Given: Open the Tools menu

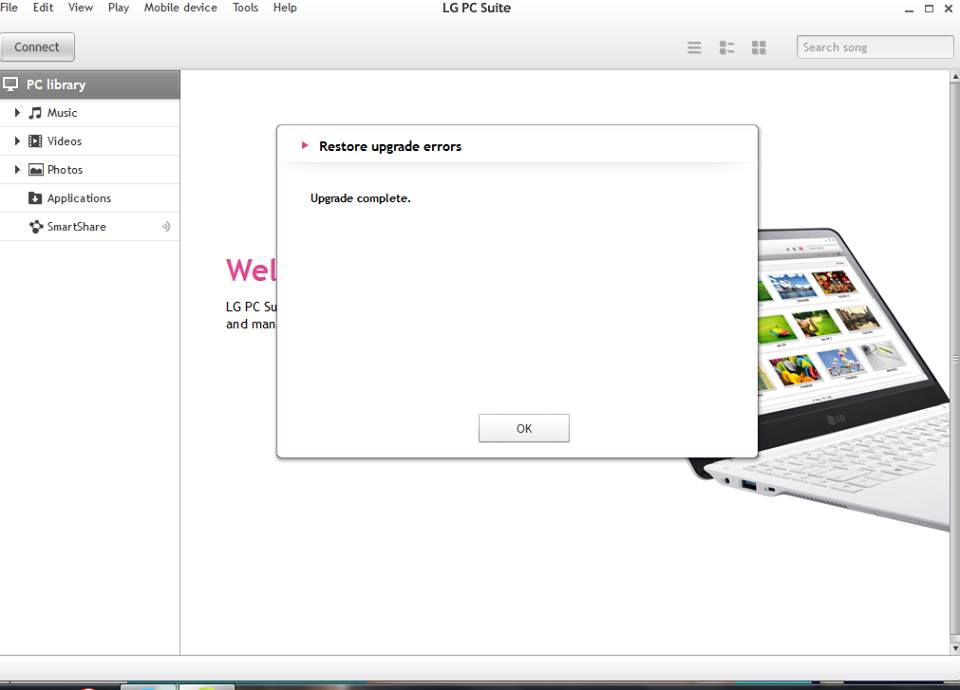Looking at the screenshot, I should pyautogui.click(x=245, y=7).
